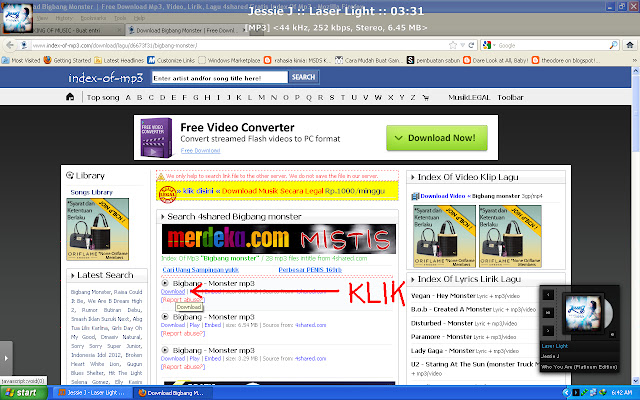
Task: Switch to Jessie J - Laser Light taskbar item
Action: coord(93,393)
